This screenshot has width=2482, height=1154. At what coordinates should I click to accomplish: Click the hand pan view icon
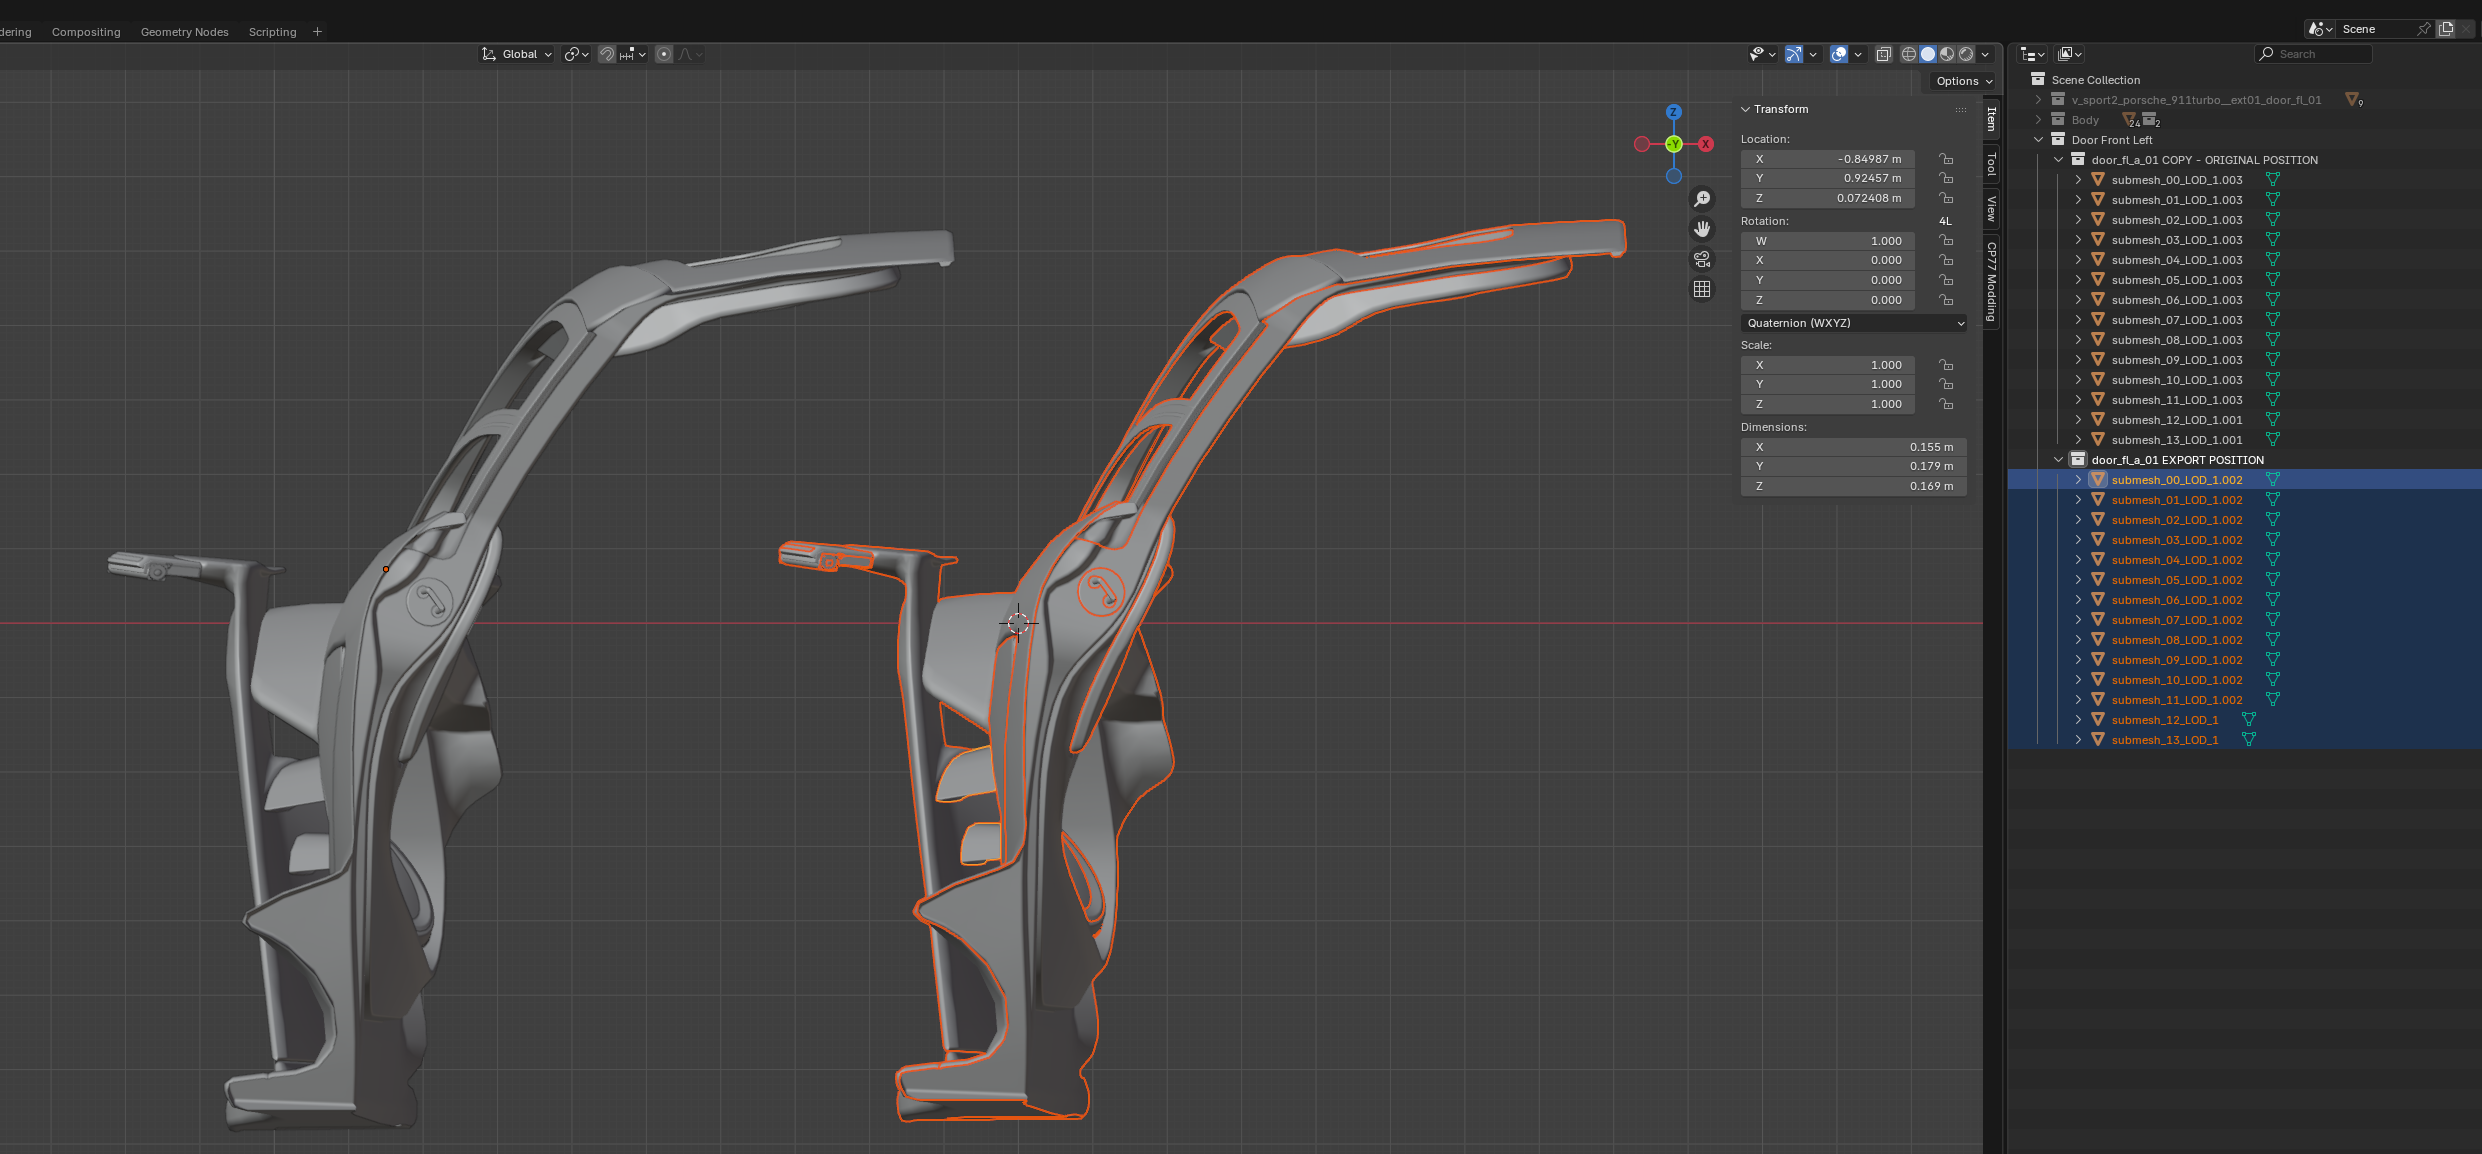pyautogui.click(x=1702, y=229)
